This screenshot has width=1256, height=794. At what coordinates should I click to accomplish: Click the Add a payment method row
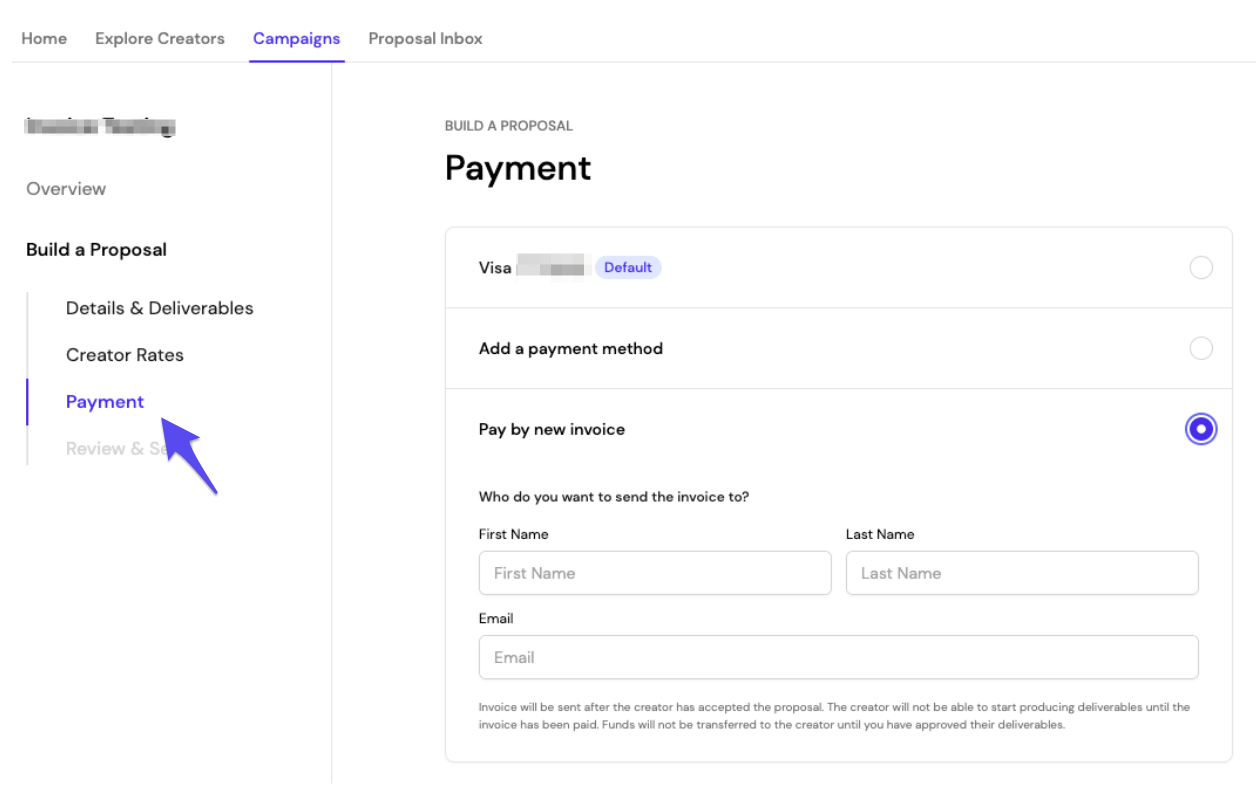pos(838,348)
